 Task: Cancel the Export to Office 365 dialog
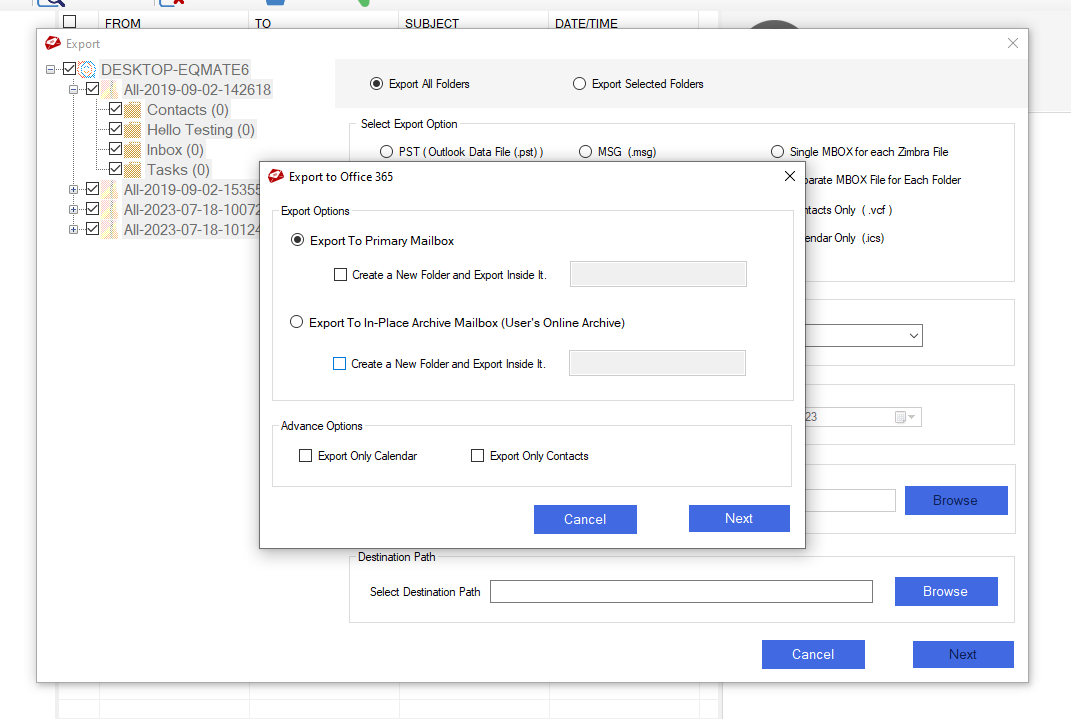[x=585, y=519]
